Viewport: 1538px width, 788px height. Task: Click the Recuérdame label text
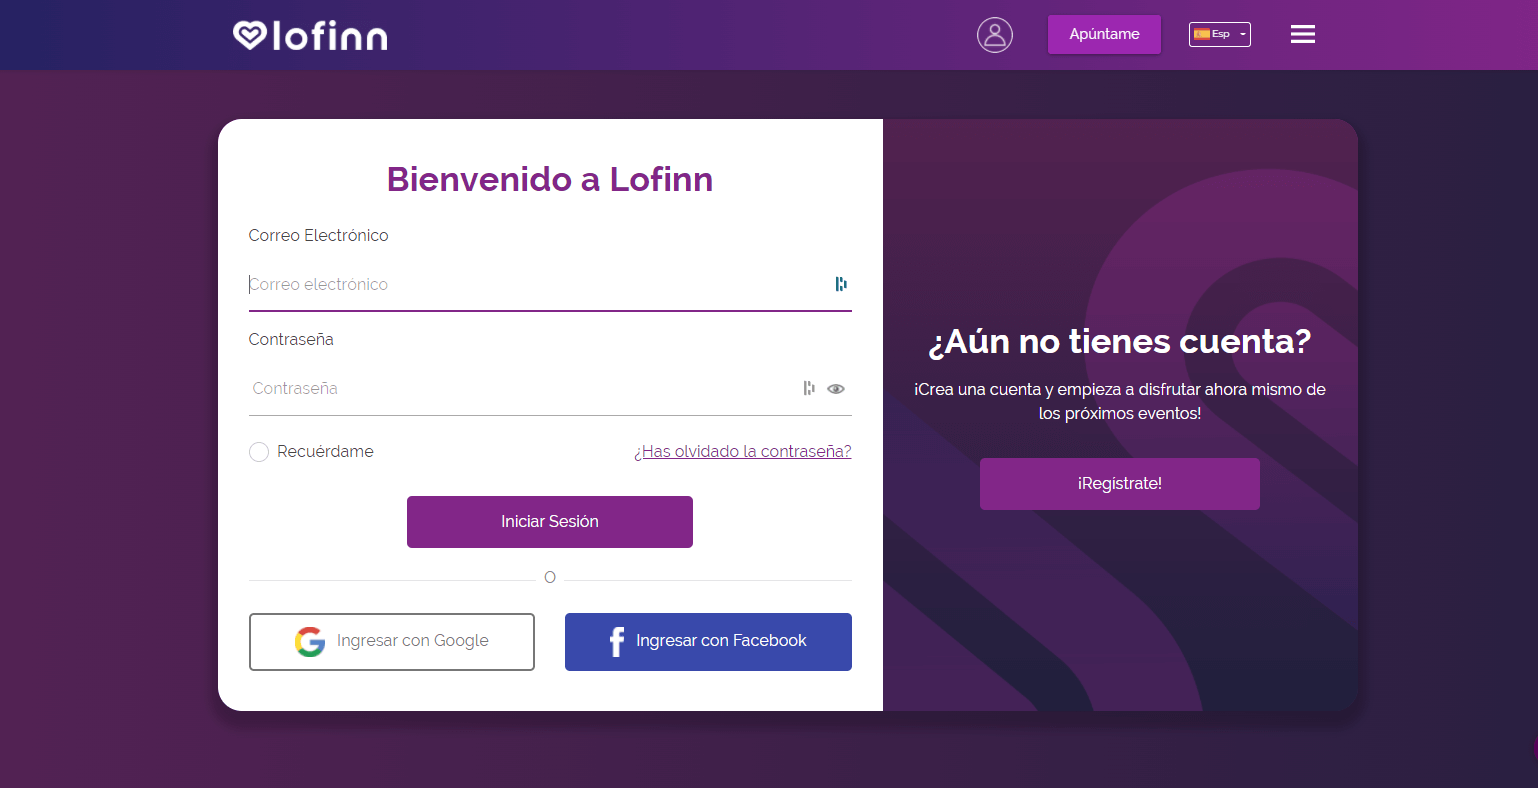(325, 452)
